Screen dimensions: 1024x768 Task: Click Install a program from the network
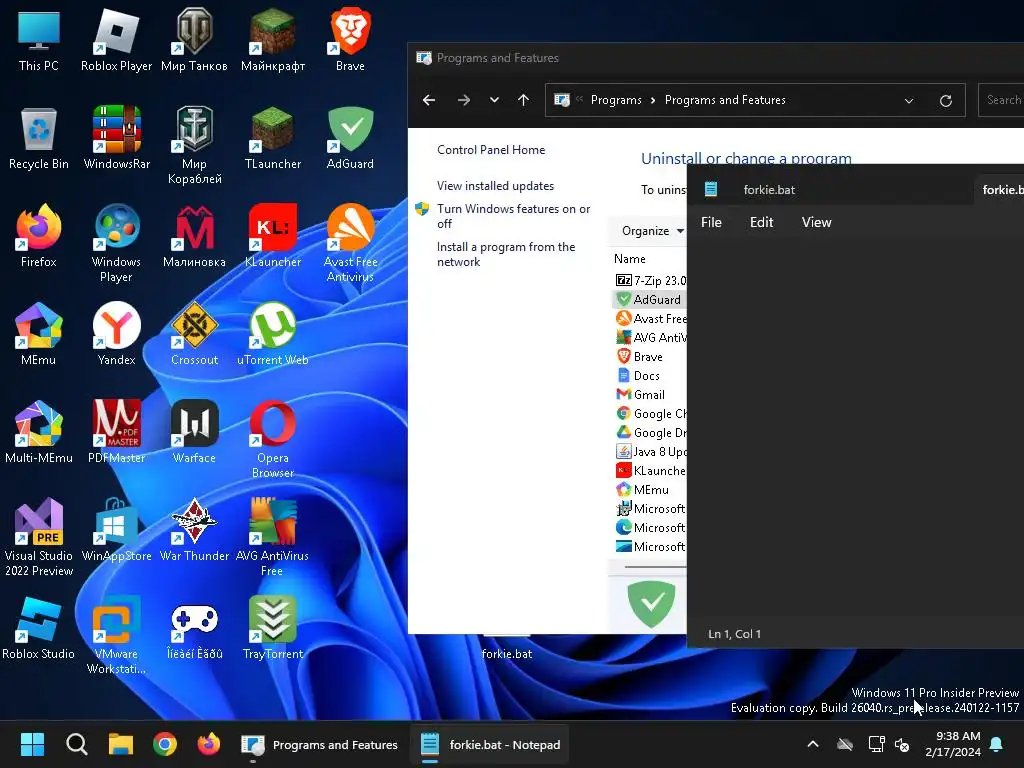[x=506, y=254]
